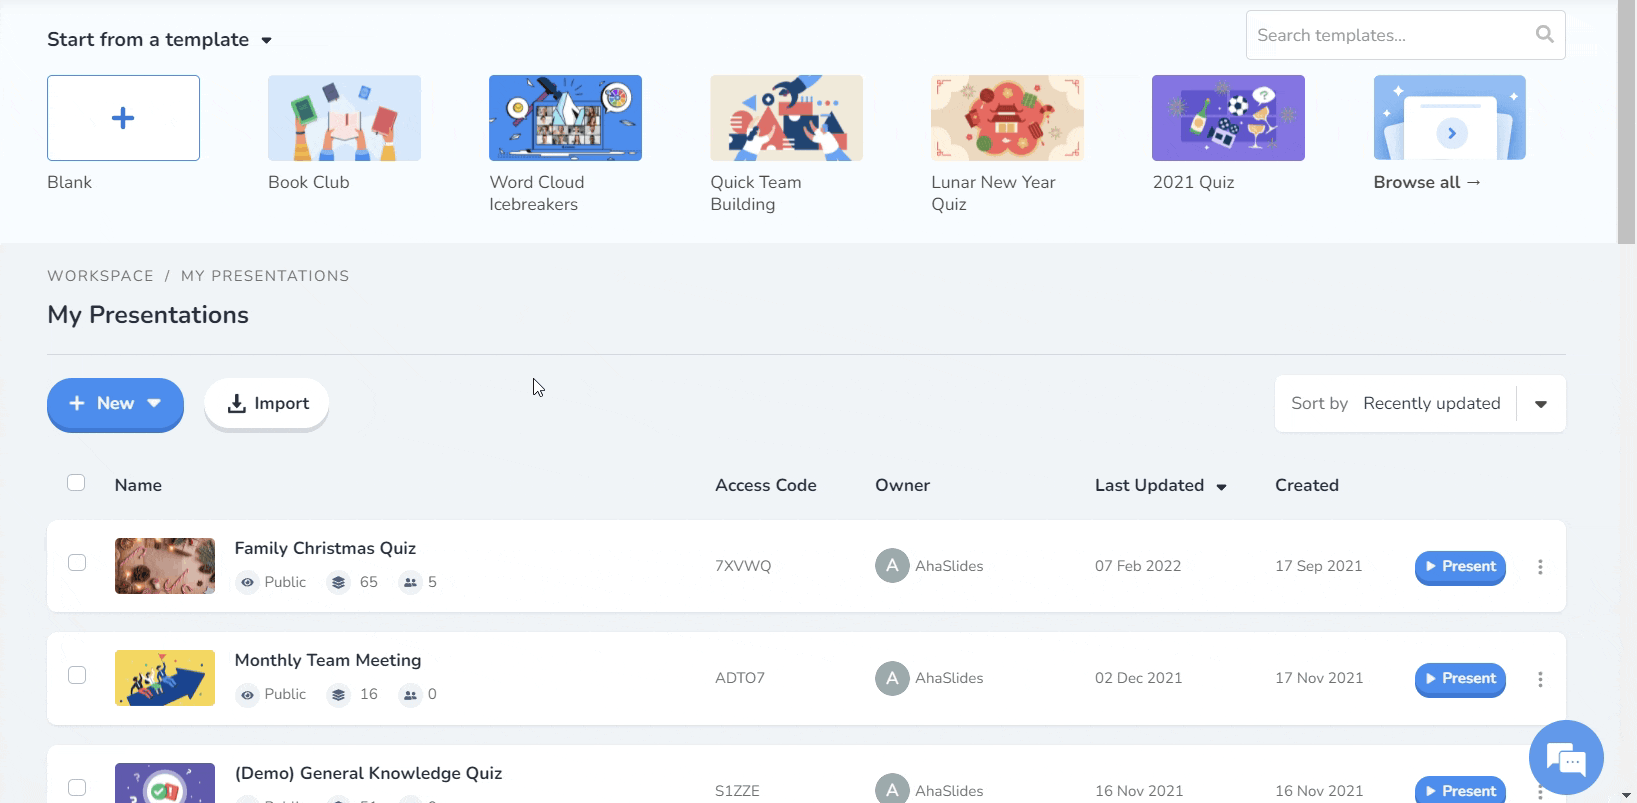Open (Demo) General Knowledge Quiz thumbnail
Screen dimensions: 1637x803
(165, 783)
